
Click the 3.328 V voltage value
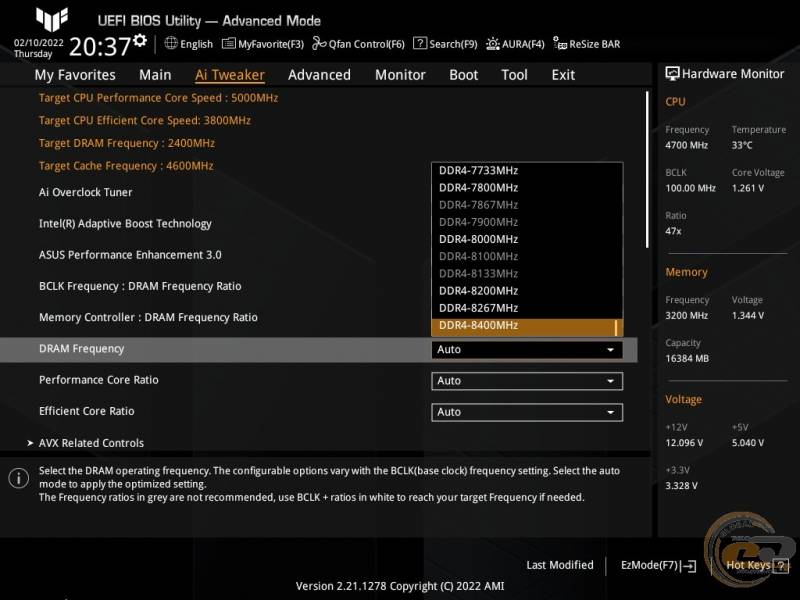pyautogui.click(x=681, y=486)
